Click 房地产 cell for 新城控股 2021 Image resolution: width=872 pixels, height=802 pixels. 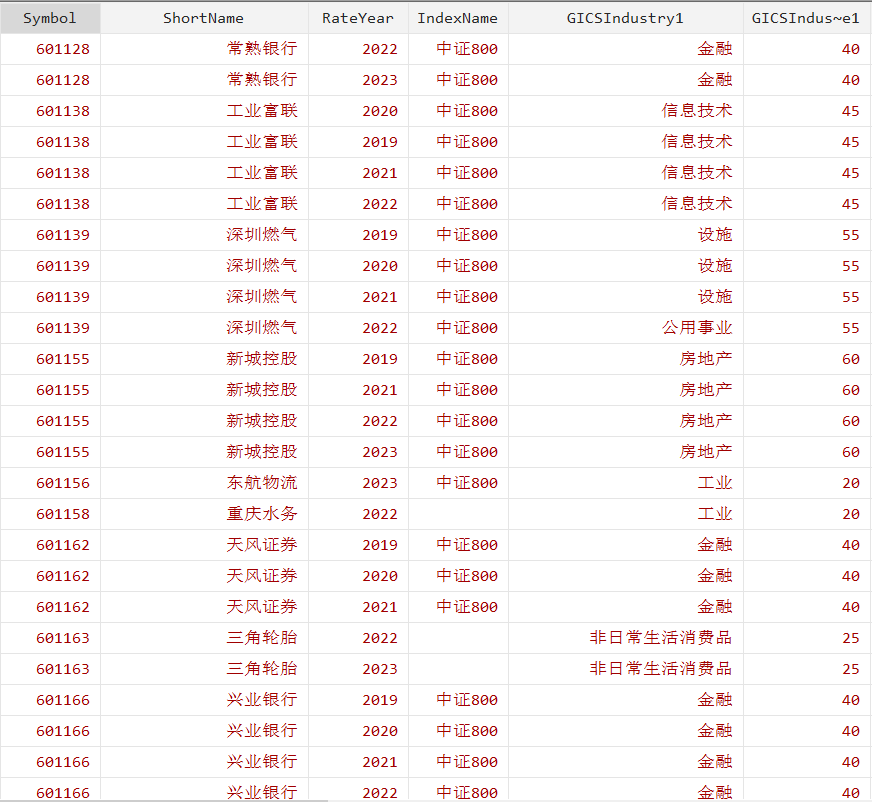coord(626,390)
